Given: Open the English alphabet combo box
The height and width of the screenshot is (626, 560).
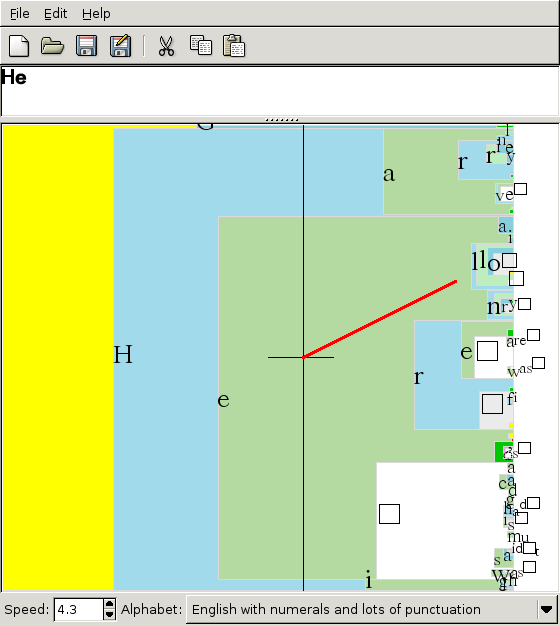Looking at the screenshot, I should tap(372, 609).
